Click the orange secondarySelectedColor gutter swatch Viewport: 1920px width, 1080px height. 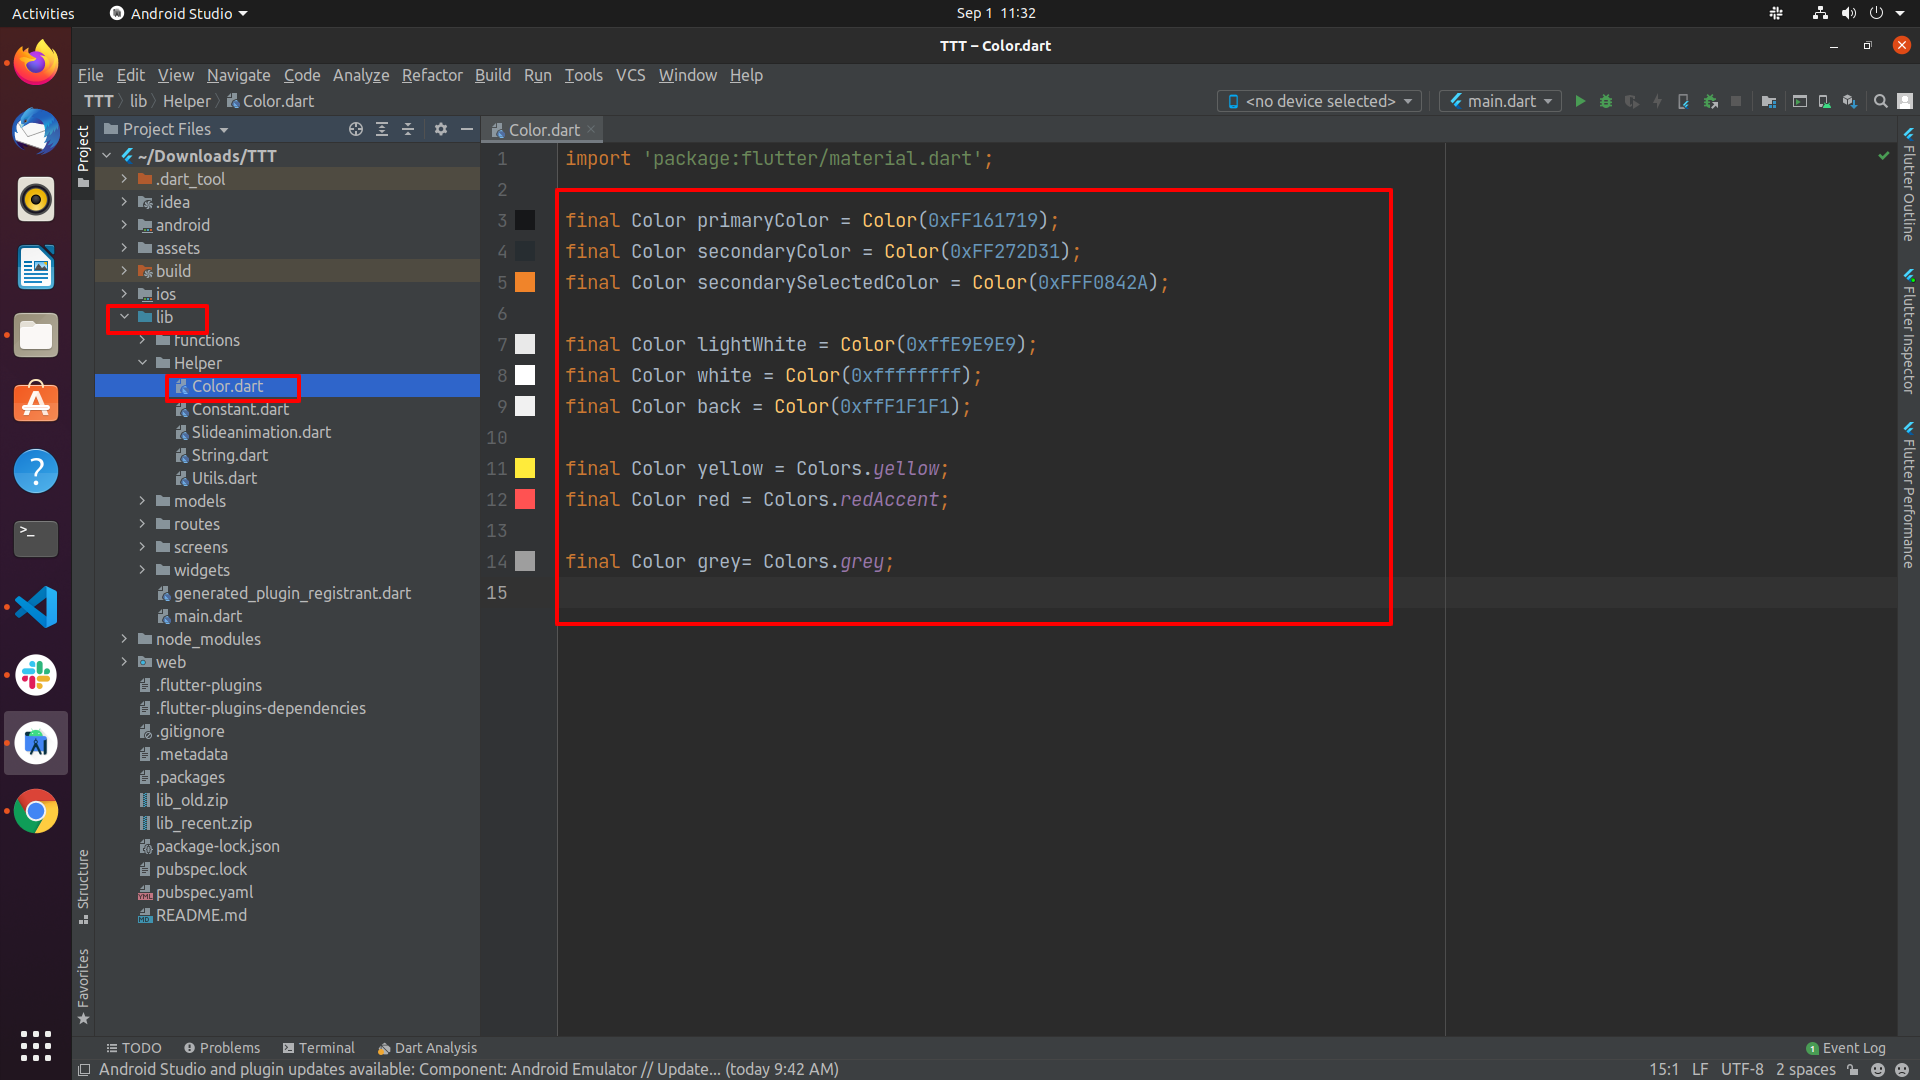pyautogui.click(x=525, y=282)
